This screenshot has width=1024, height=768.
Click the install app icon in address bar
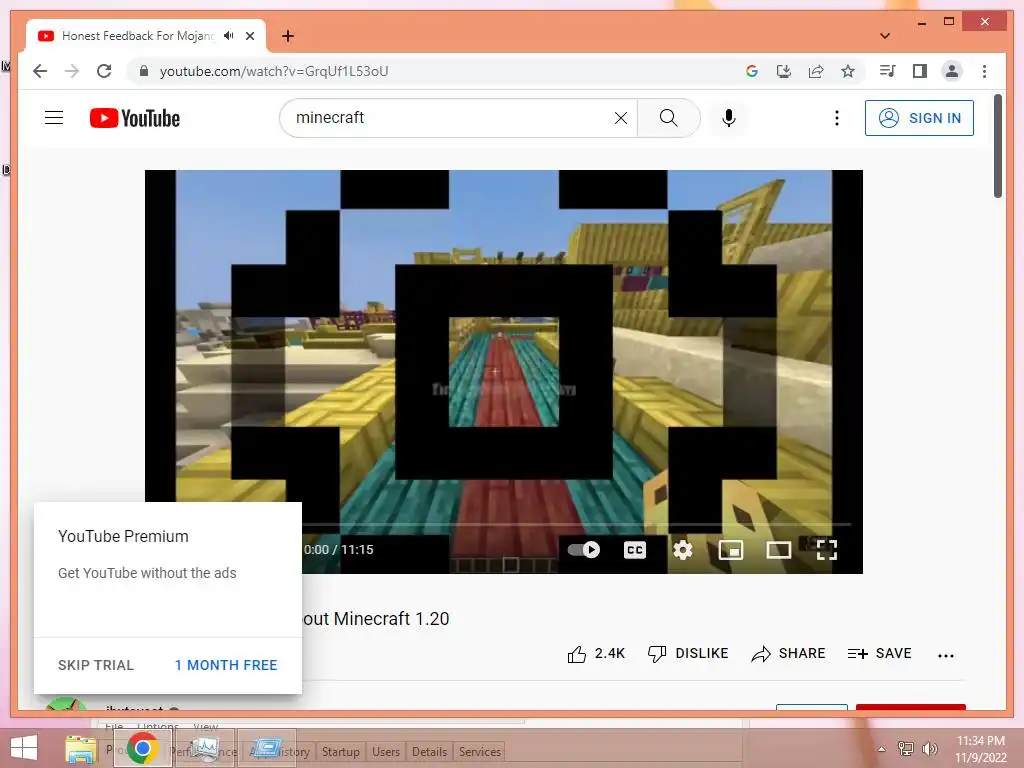coord(784,71)
